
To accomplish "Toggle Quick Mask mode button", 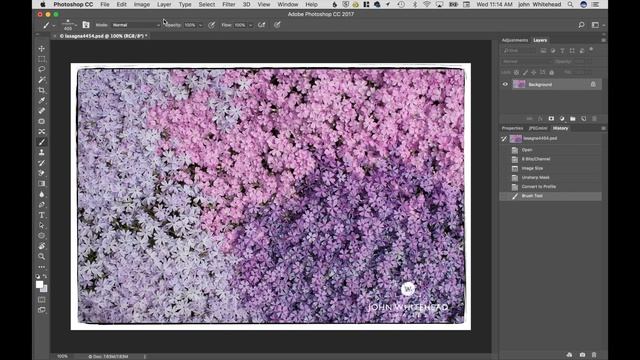I will [42, 300].
